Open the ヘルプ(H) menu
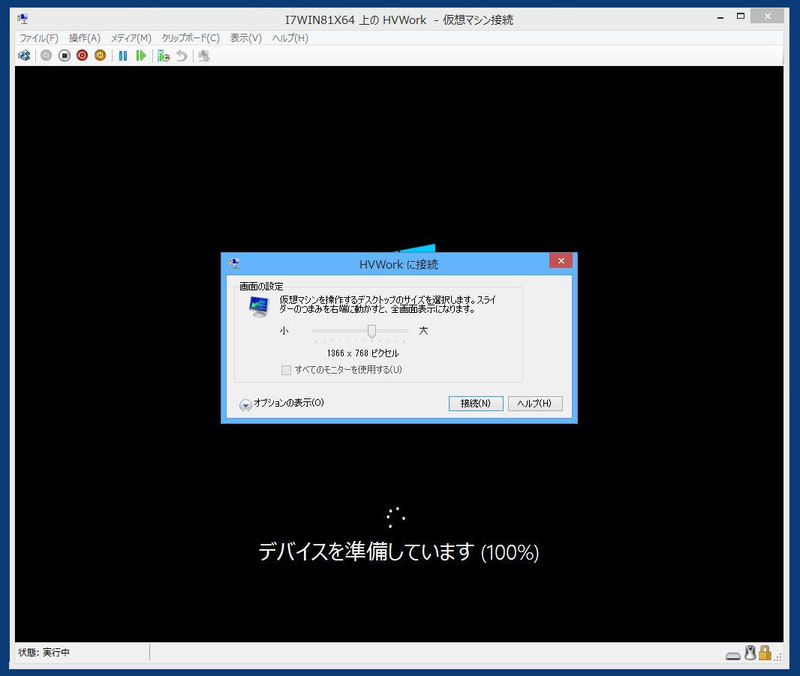800x676 pixels. pyautogui.click(x=290, y=38)
